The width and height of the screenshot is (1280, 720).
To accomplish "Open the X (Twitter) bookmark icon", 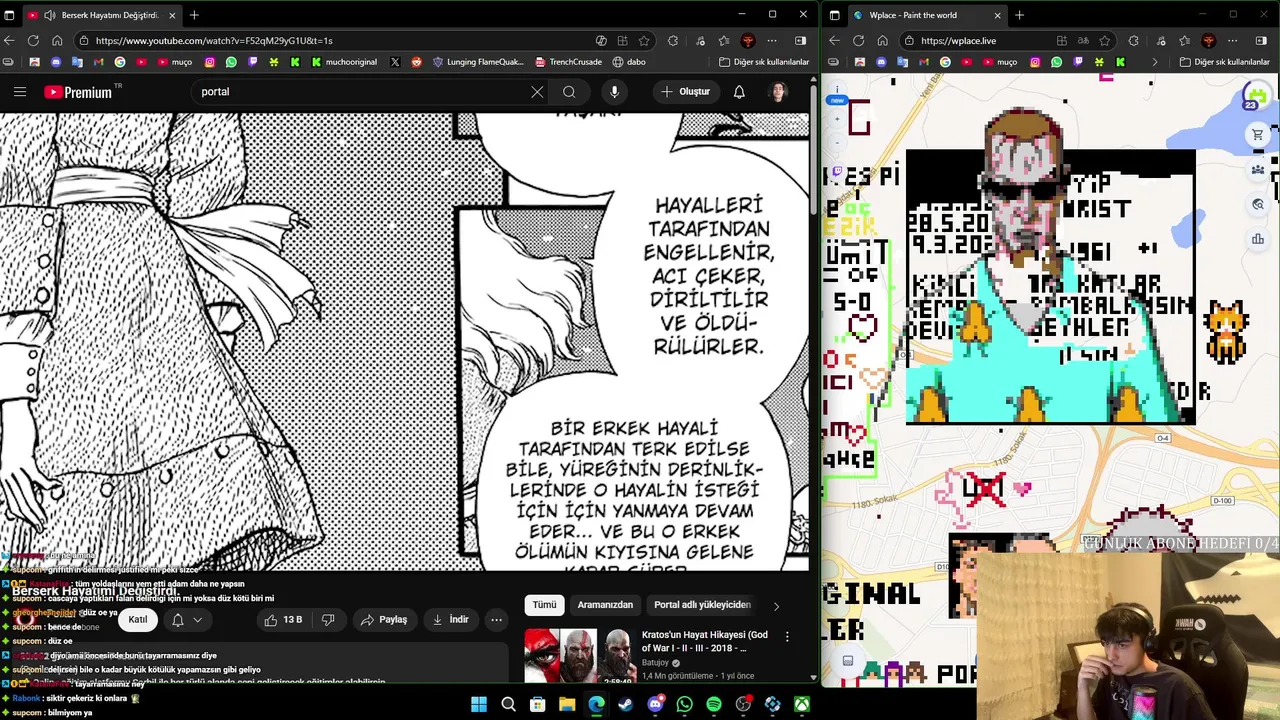I will point(394,62).
